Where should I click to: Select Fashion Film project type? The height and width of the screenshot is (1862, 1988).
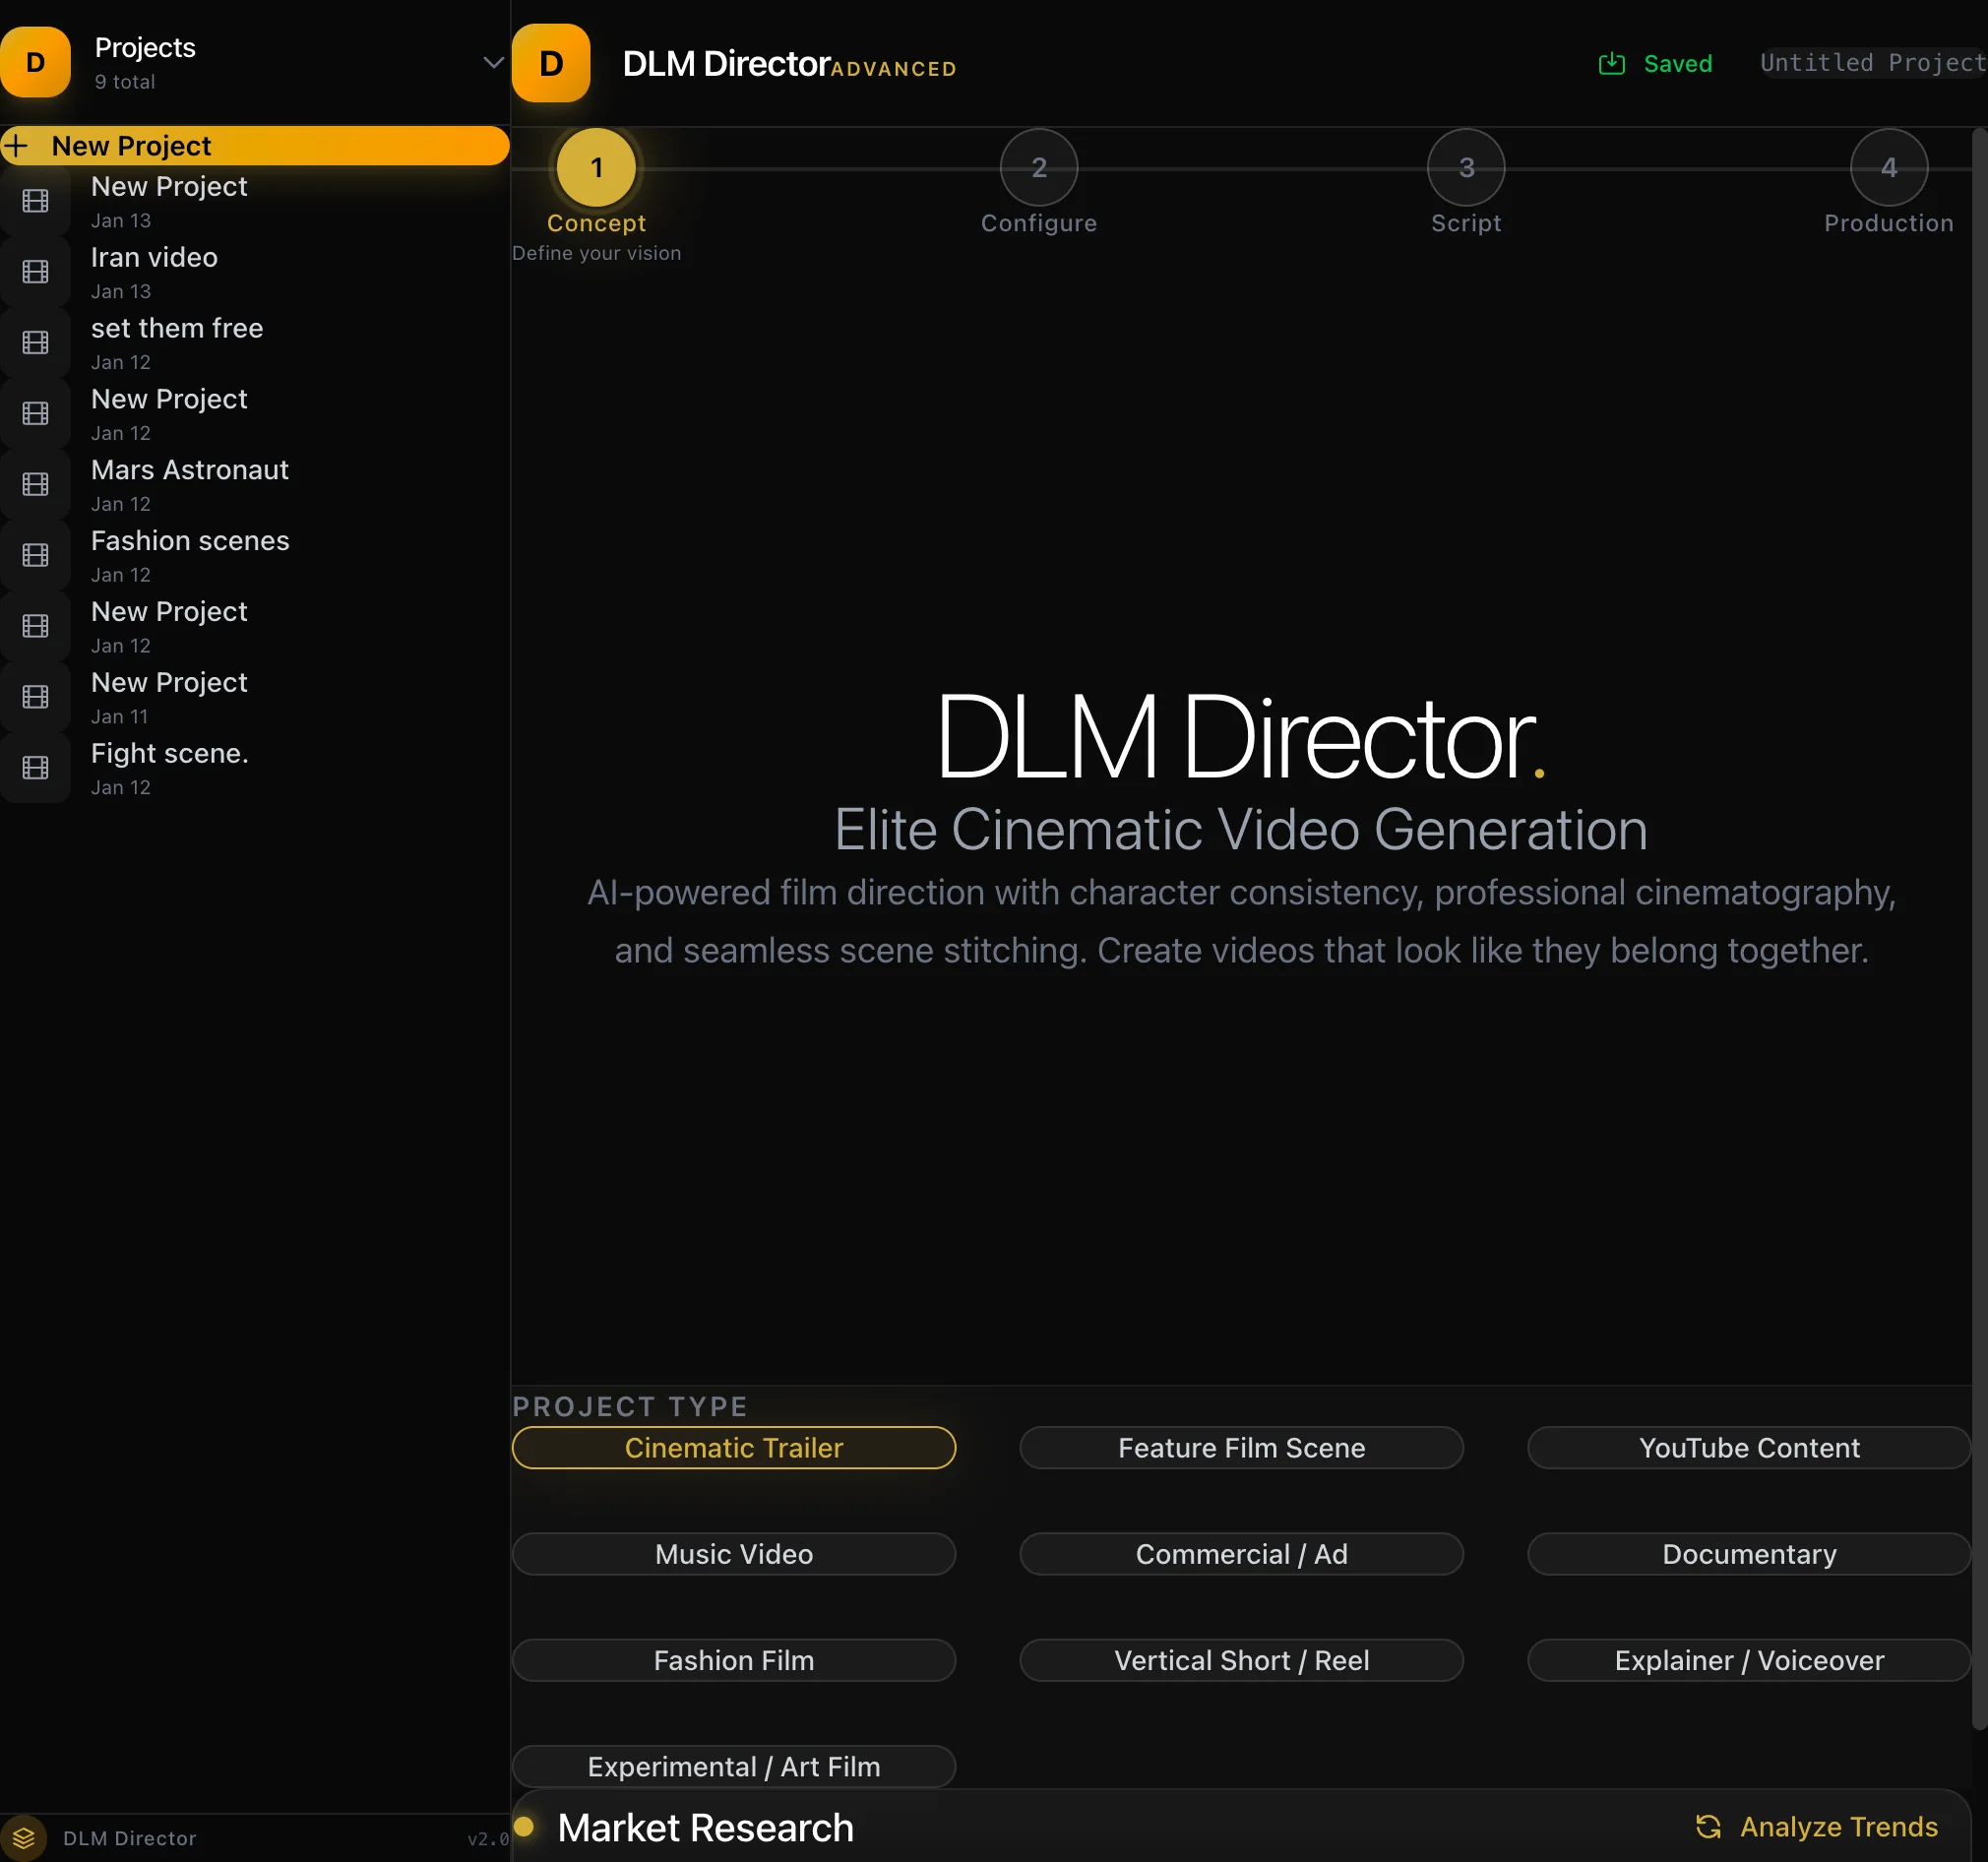point(734,1660)
